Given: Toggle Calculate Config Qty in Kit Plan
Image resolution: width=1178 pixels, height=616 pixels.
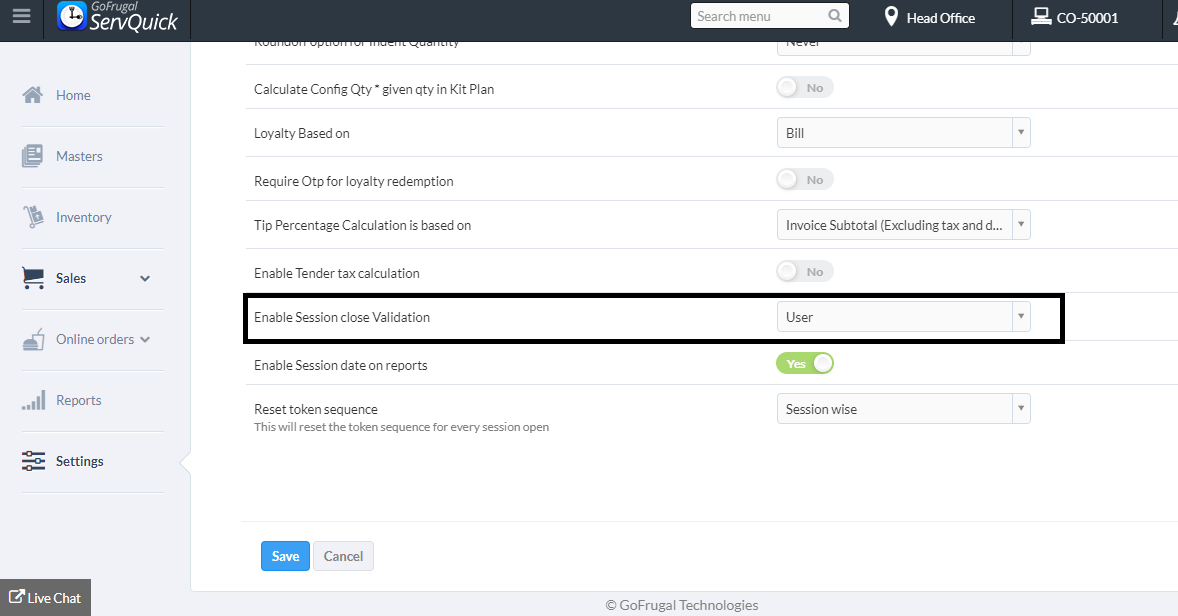Looking at the screenshot, I should click(x=804, y=88).
